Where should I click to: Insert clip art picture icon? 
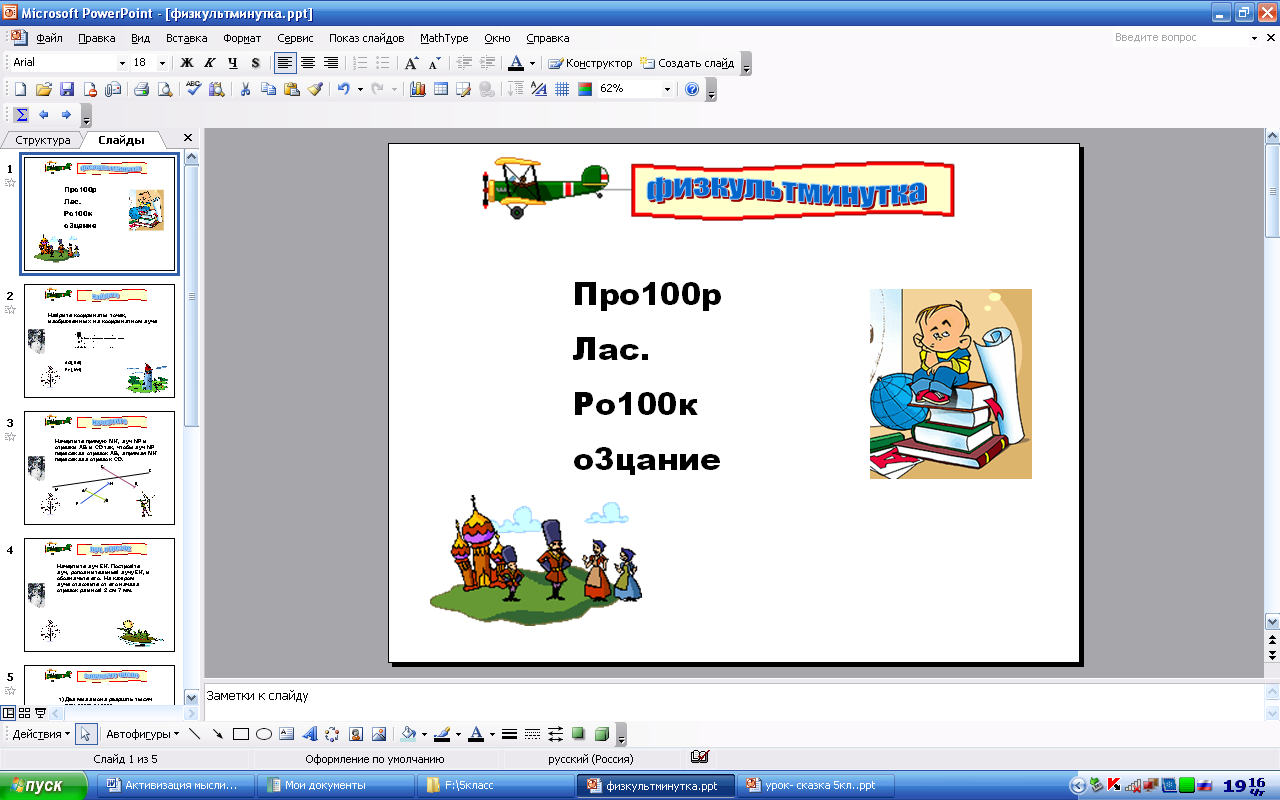[356, 734]
